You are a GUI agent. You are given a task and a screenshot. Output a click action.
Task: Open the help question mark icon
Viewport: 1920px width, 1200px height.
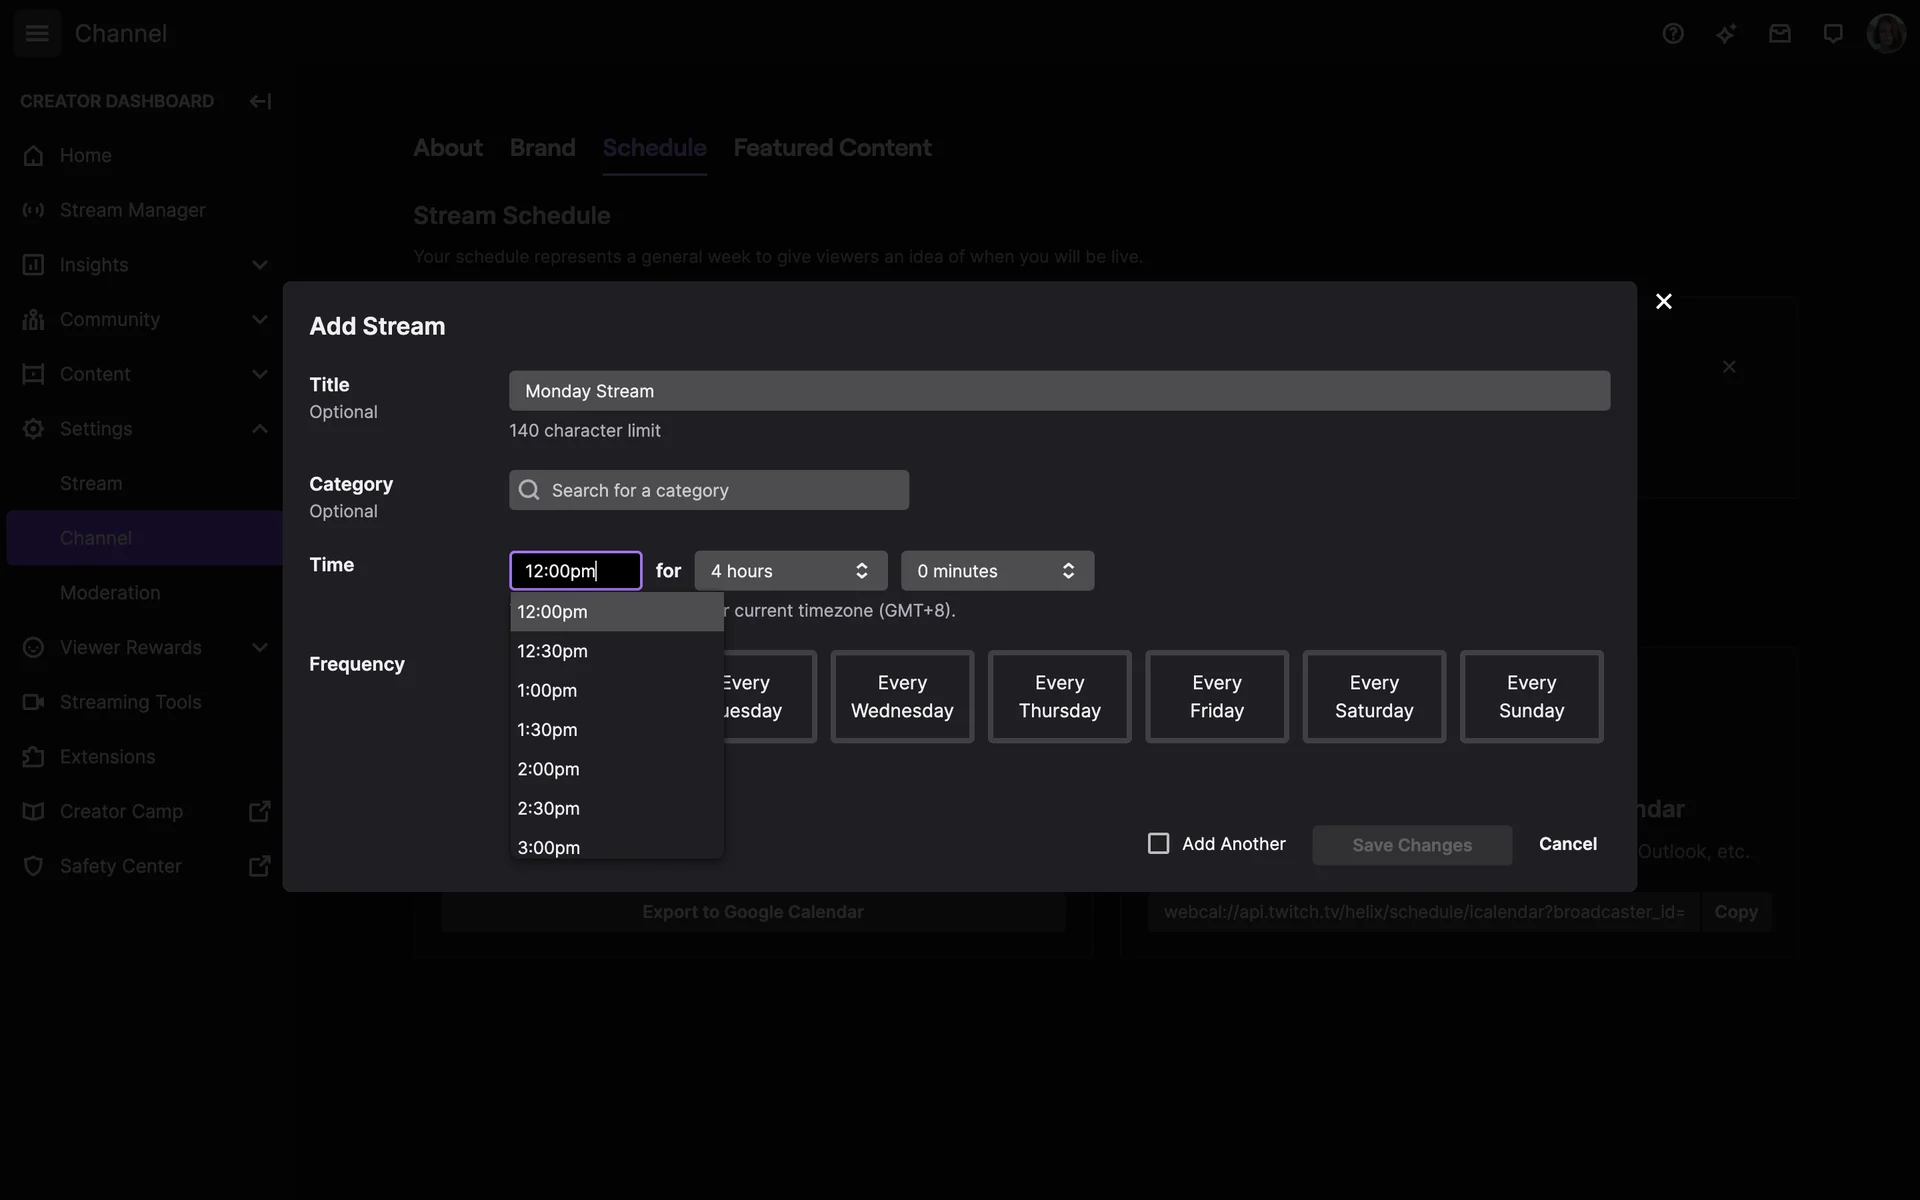click(x=1673, y=34)
